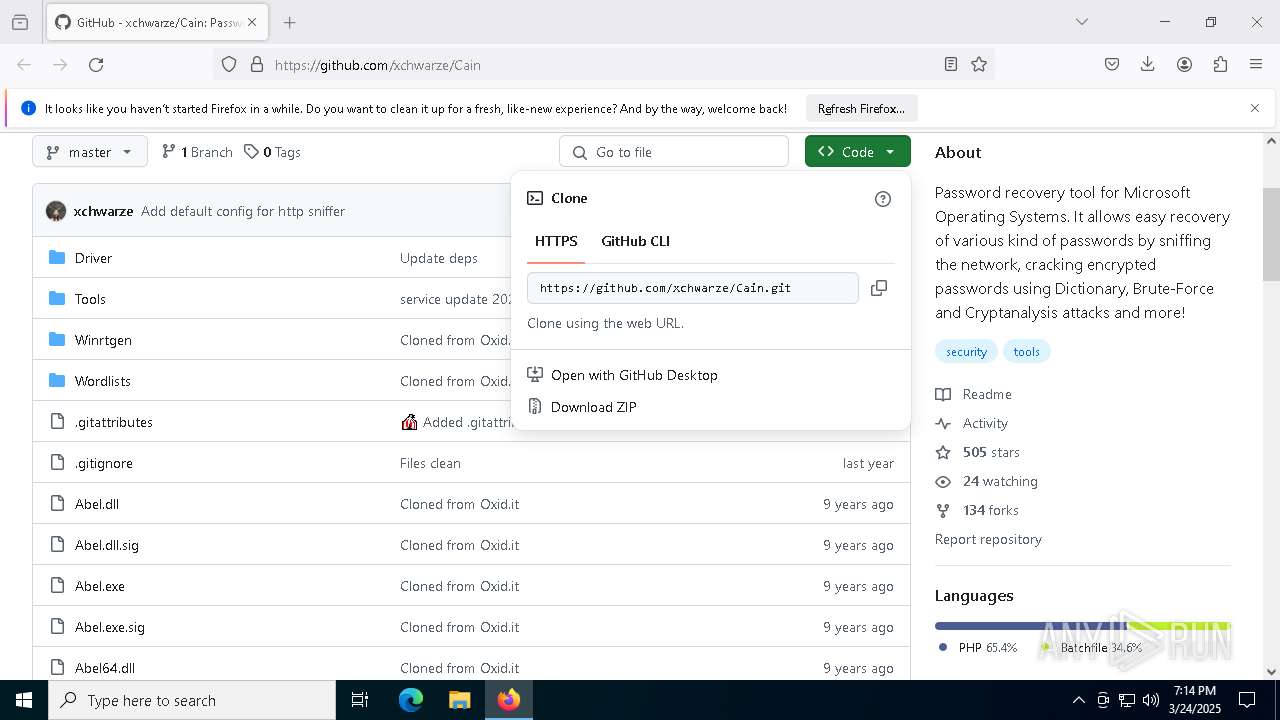Open the Activity link
The height and width of the screenshot is (720, 1280).
(985, 423)
